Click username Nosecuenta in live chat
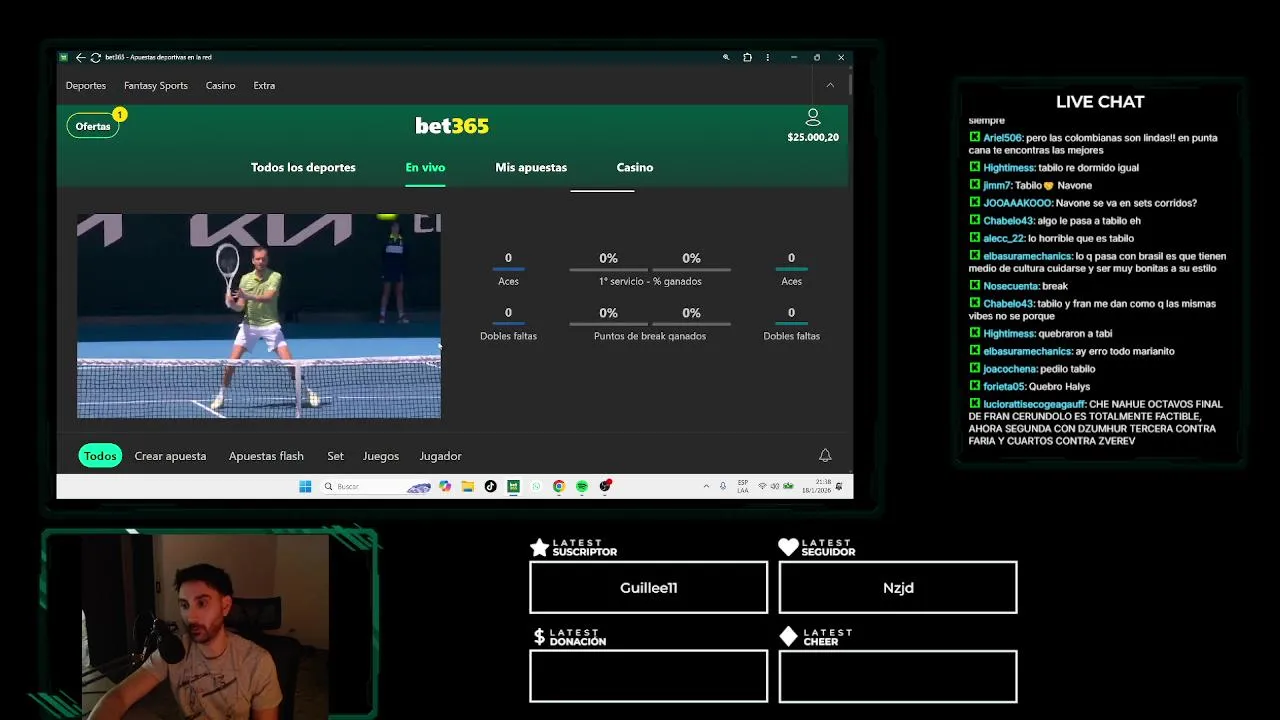 1011,286
